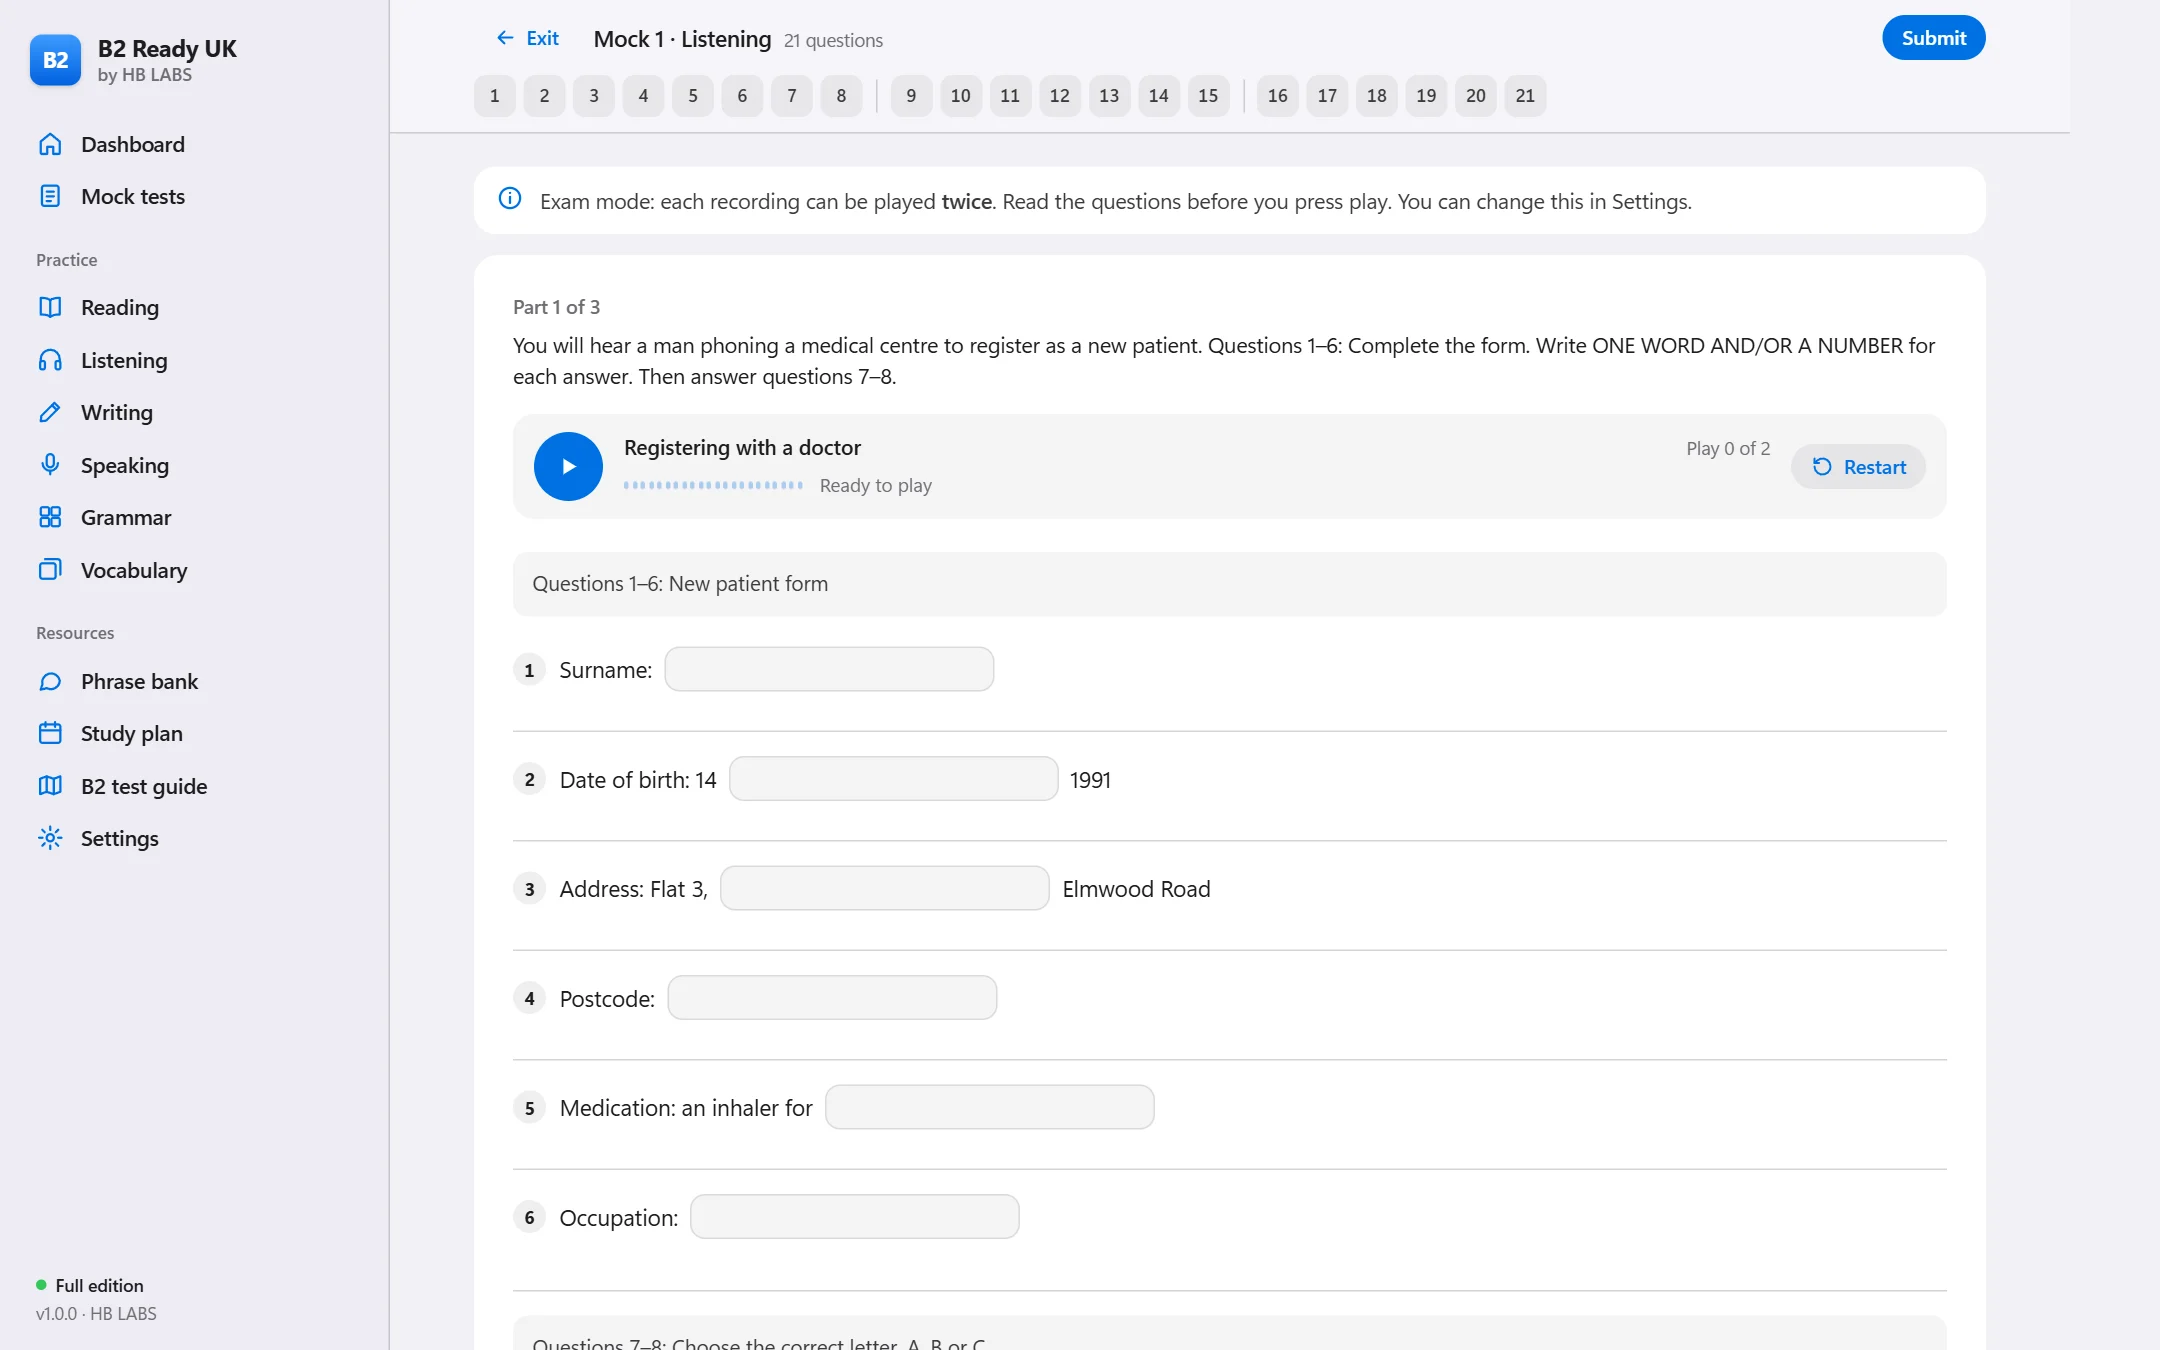Click 'Questions 1–6: New patient form' heading

[680, 583]
